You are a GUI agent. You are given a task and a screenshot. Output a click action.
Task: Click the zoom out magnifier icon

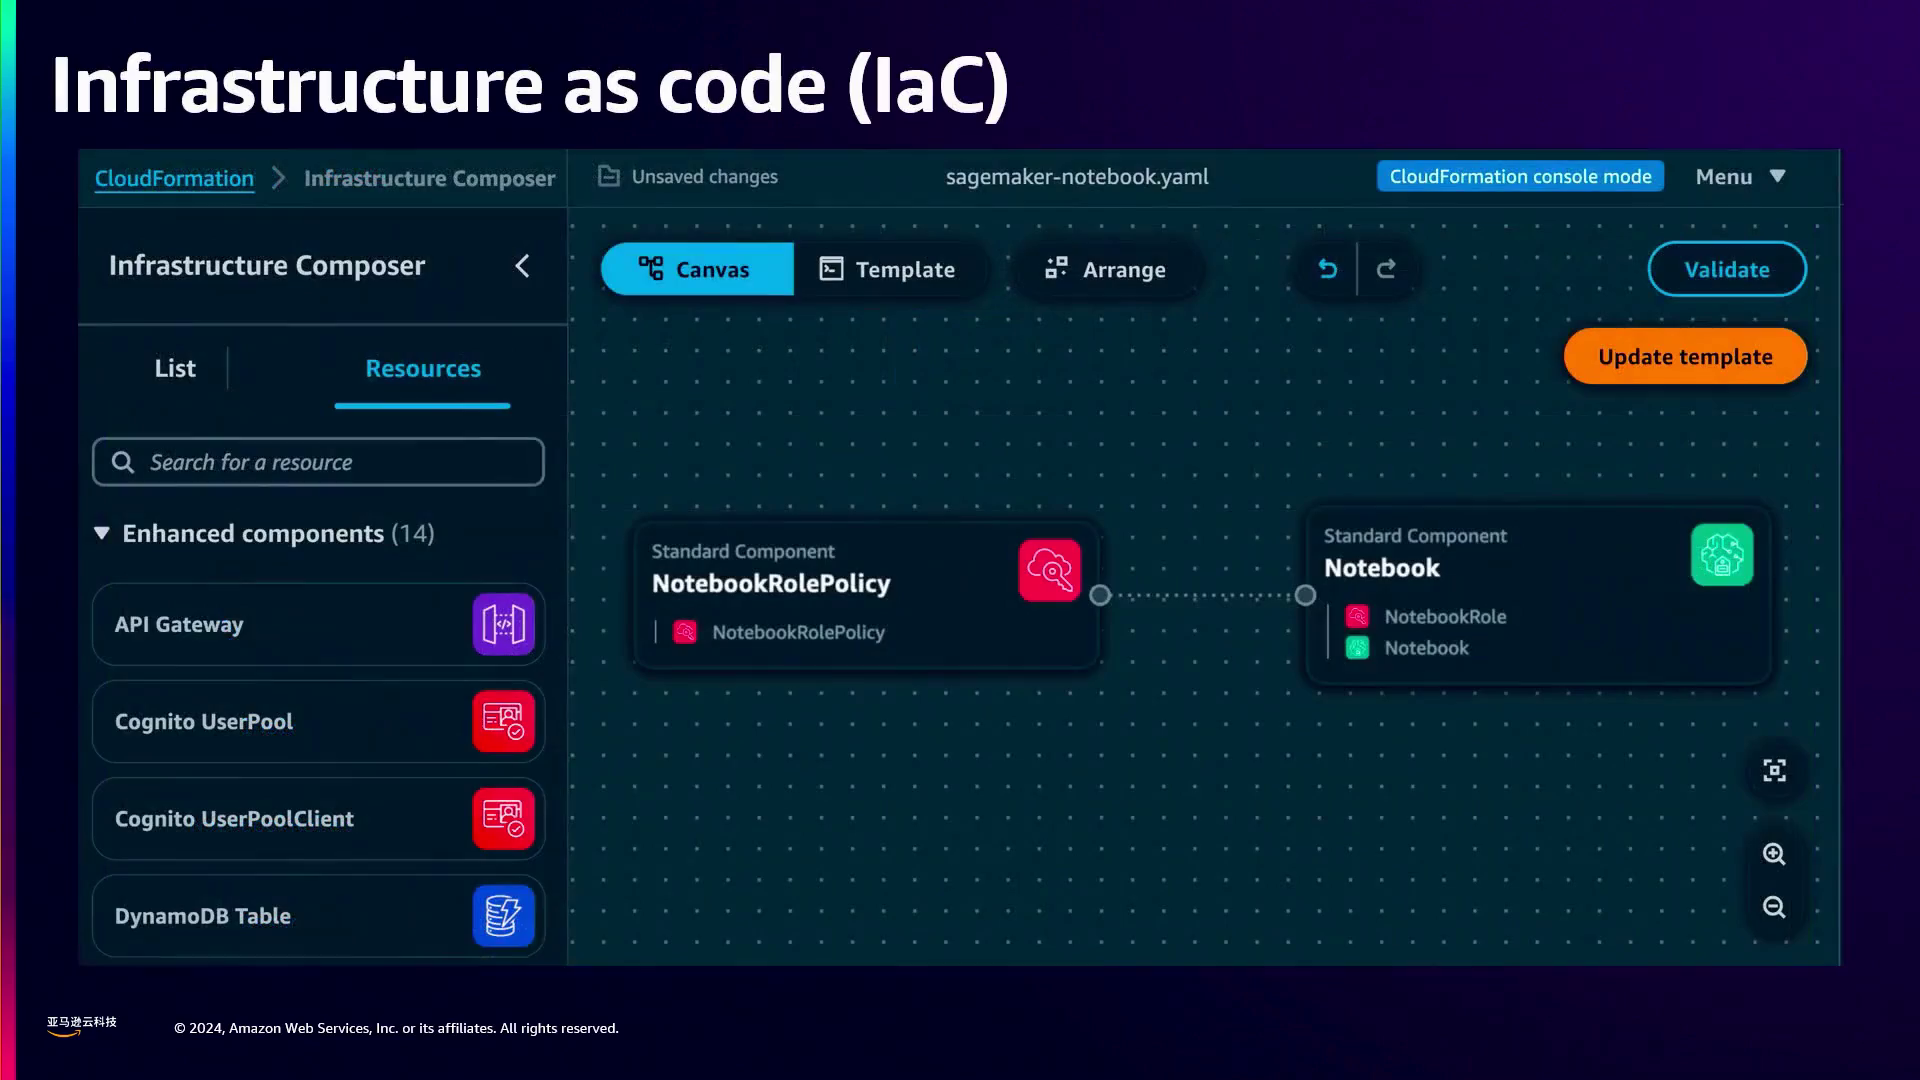(1774, 907)
